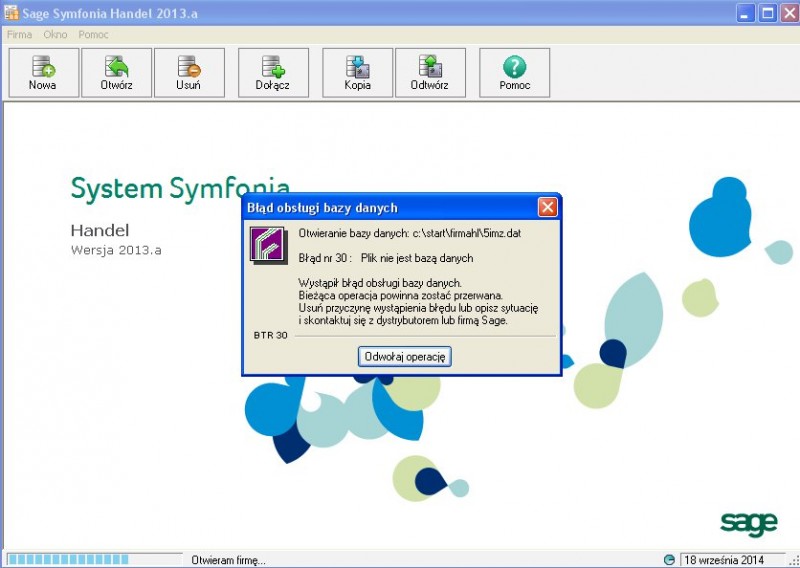Open a company with the Otwórz button
The width and height of the screenshot is (800, 568).
(117, 73)
